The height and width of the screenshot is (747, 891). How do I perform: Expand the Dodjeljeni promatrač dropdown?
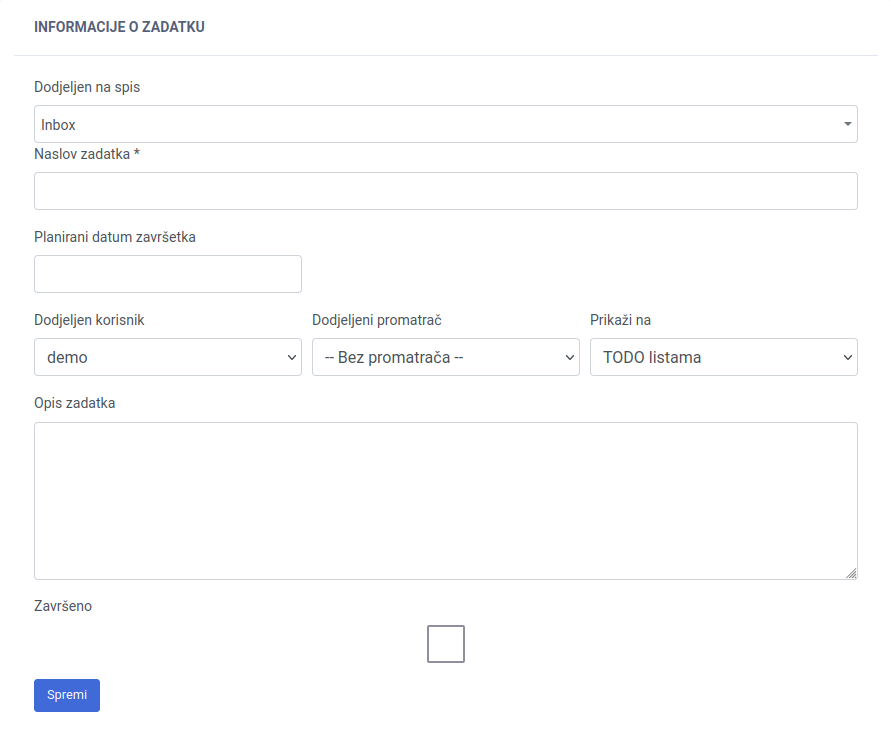pos(446,357)
